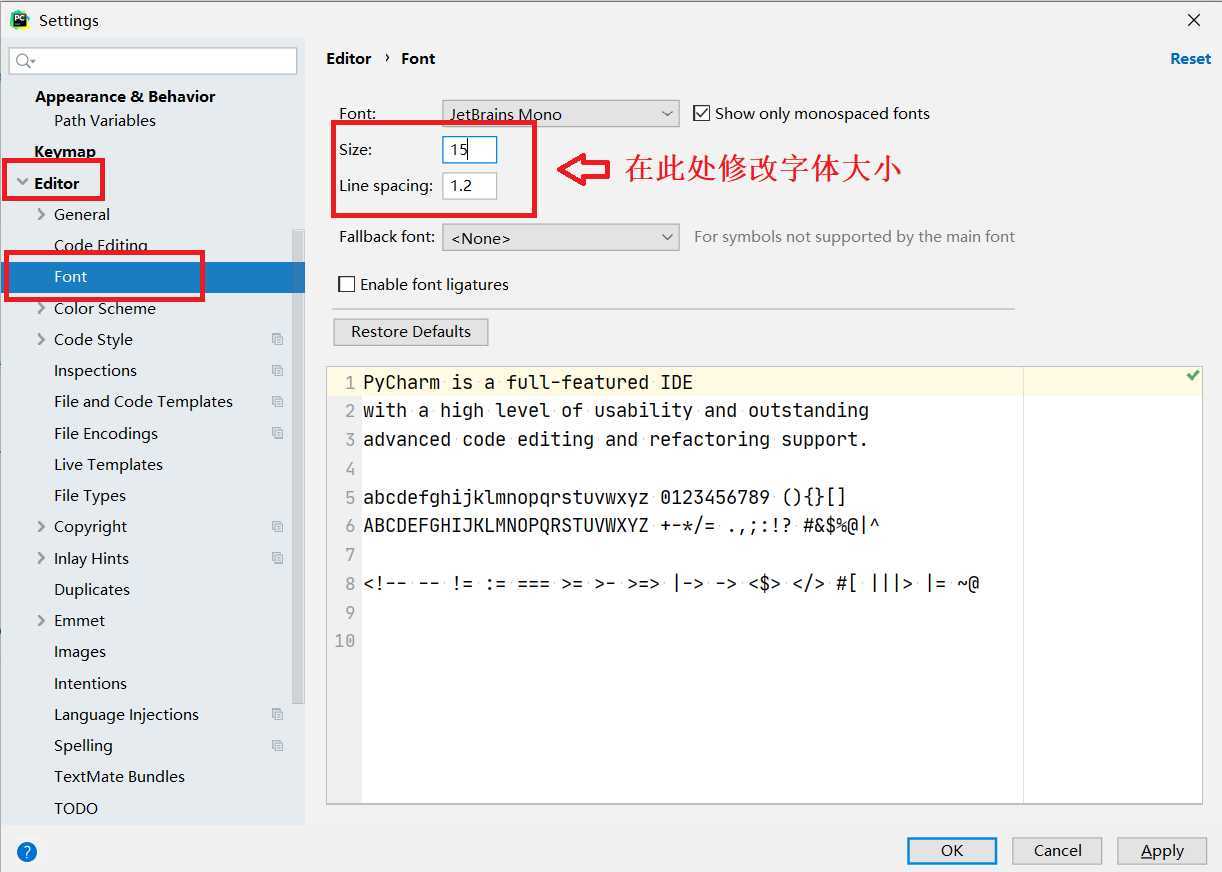The width and height of the screenshot is (1222, 872).
Task: Click the Line spacing input field
Action: pyautogui.click(x=470, y=186)
